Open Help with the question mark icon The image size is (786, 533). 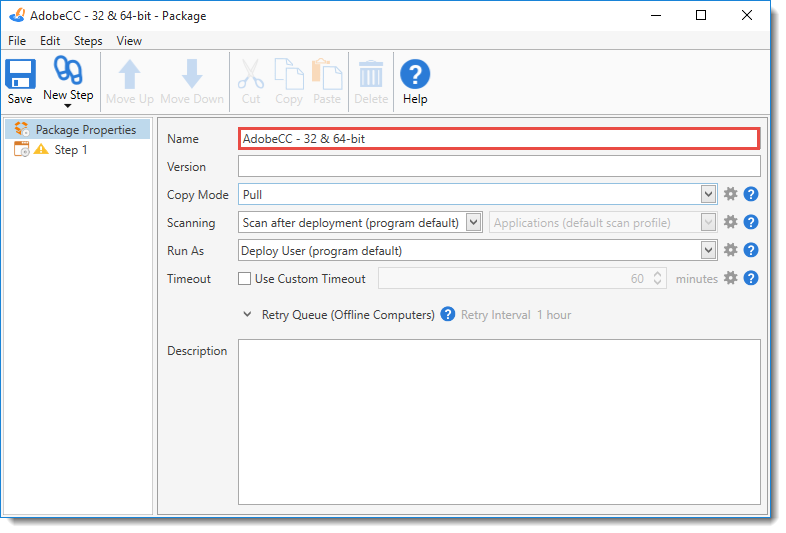415,74
